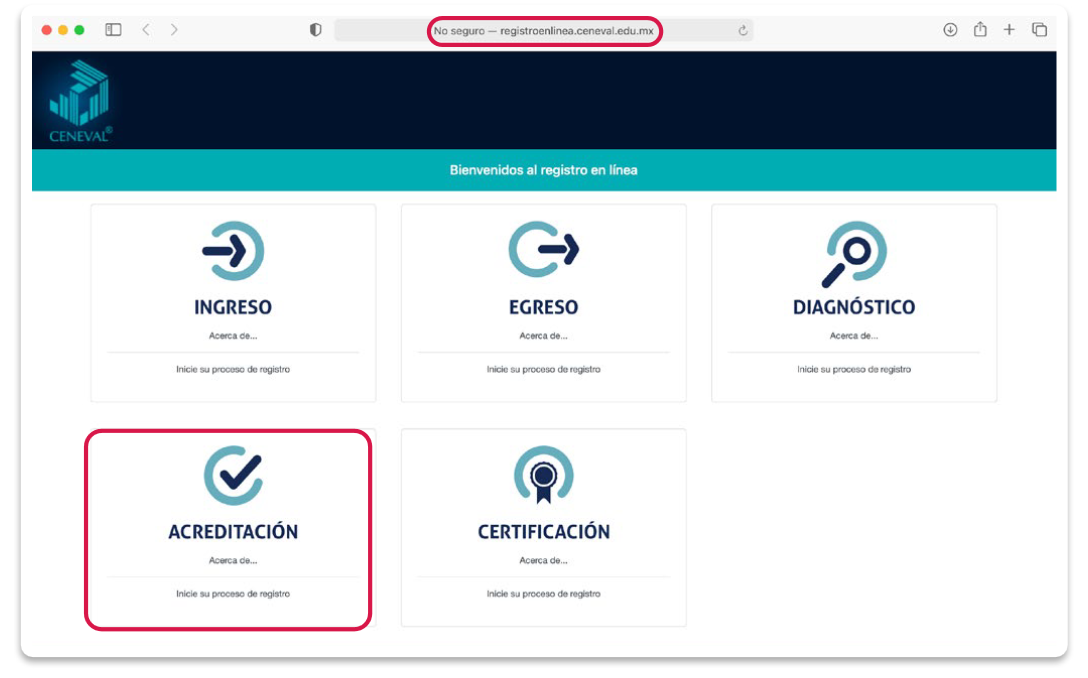Go forward using the forward arrow
Viewport: 1088px width, 678px height.
174,30
